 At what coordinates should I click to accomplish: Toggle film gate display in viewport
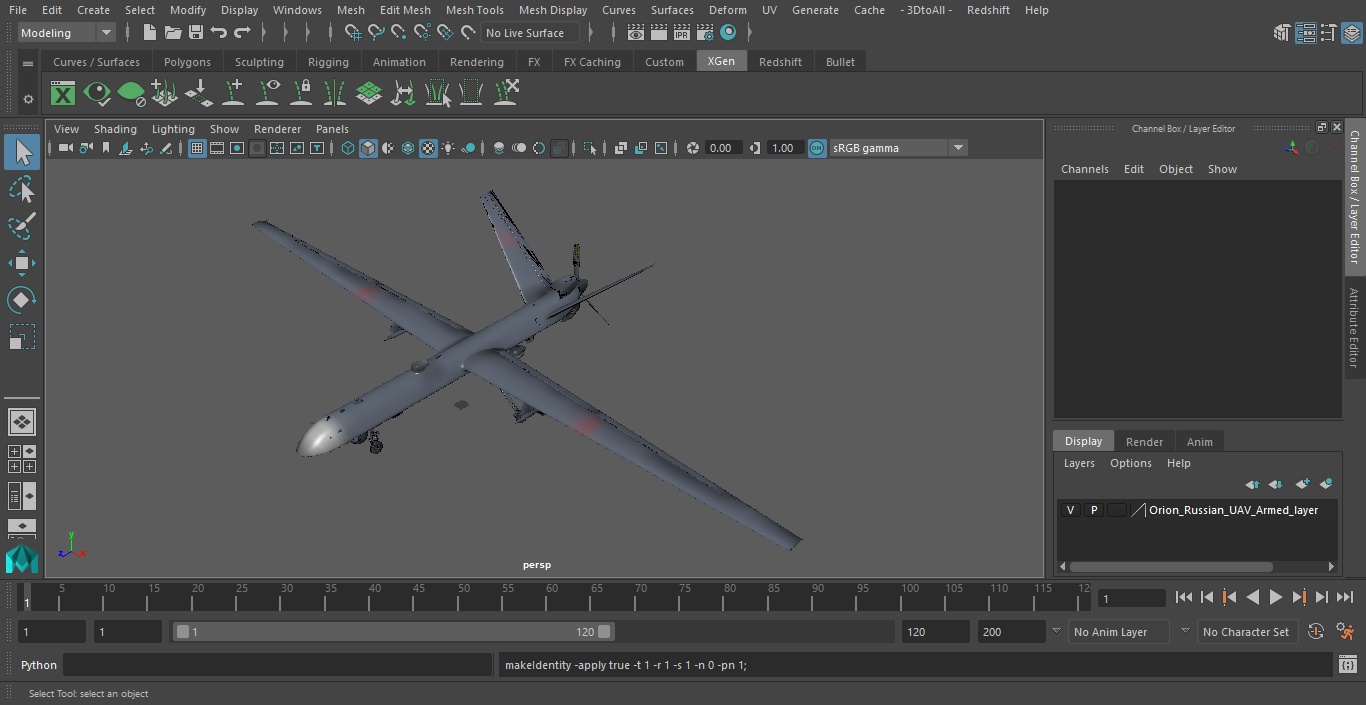point(217,148)
